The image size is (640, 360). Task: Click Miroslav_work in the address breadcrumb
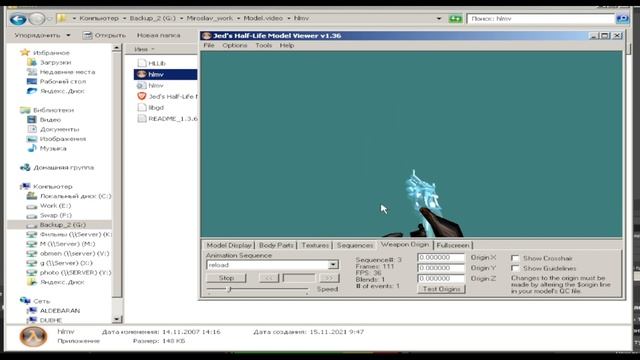(209, 18)
